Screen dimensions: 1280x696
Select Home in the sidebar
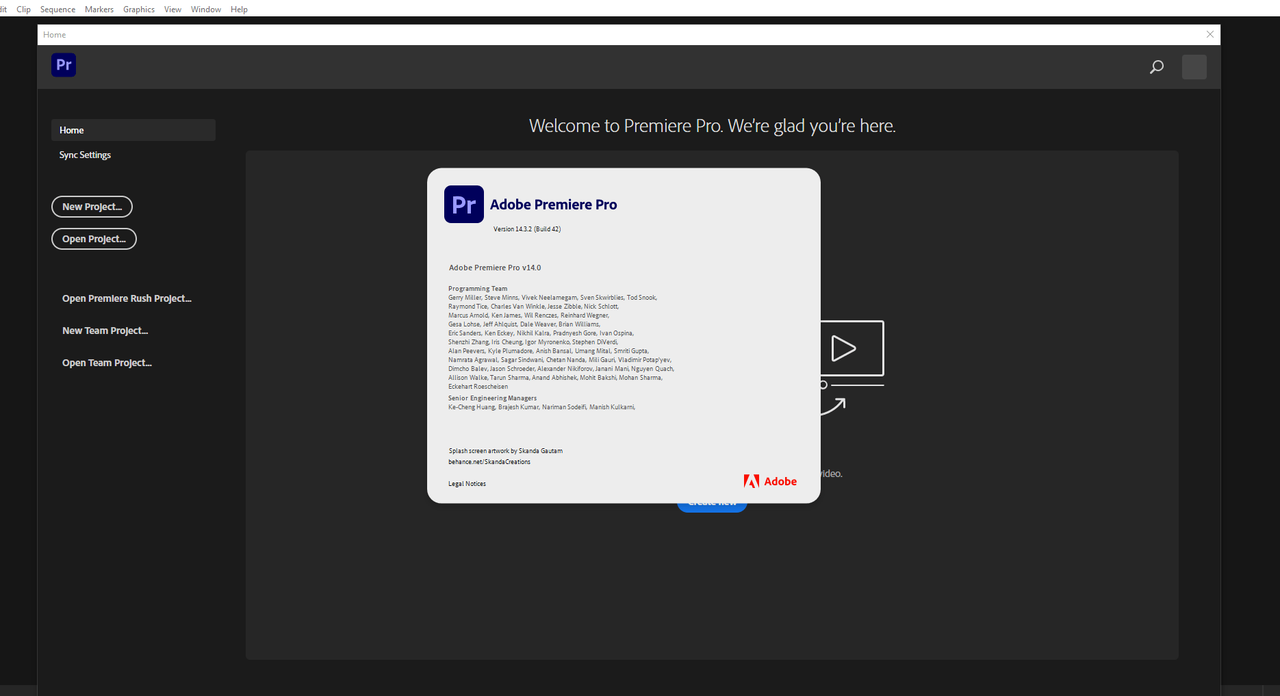[x=133, y=130]
